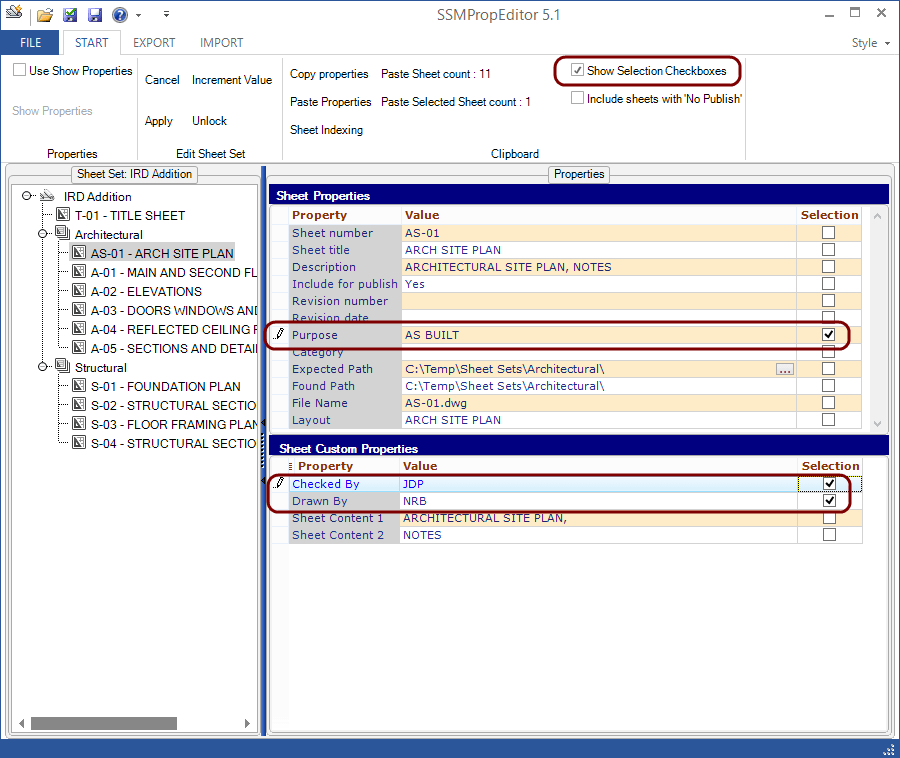Click the Copy properties button

pos(329,74)
